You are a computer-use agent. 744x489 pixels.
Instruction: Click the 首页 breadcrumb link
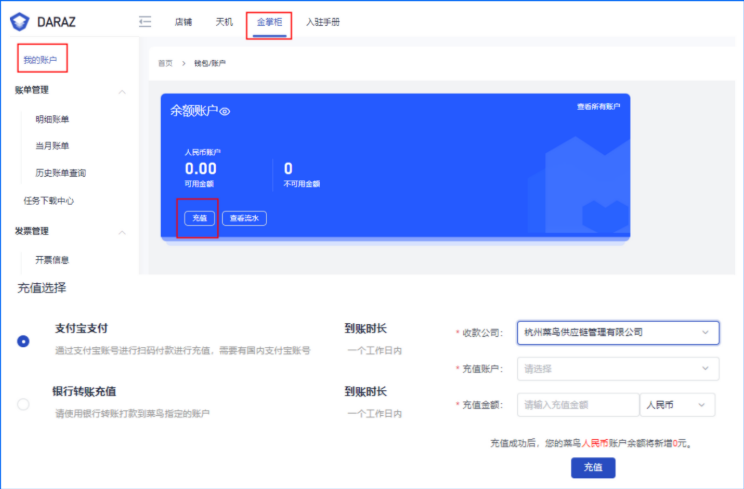click(x=165, y=63)
